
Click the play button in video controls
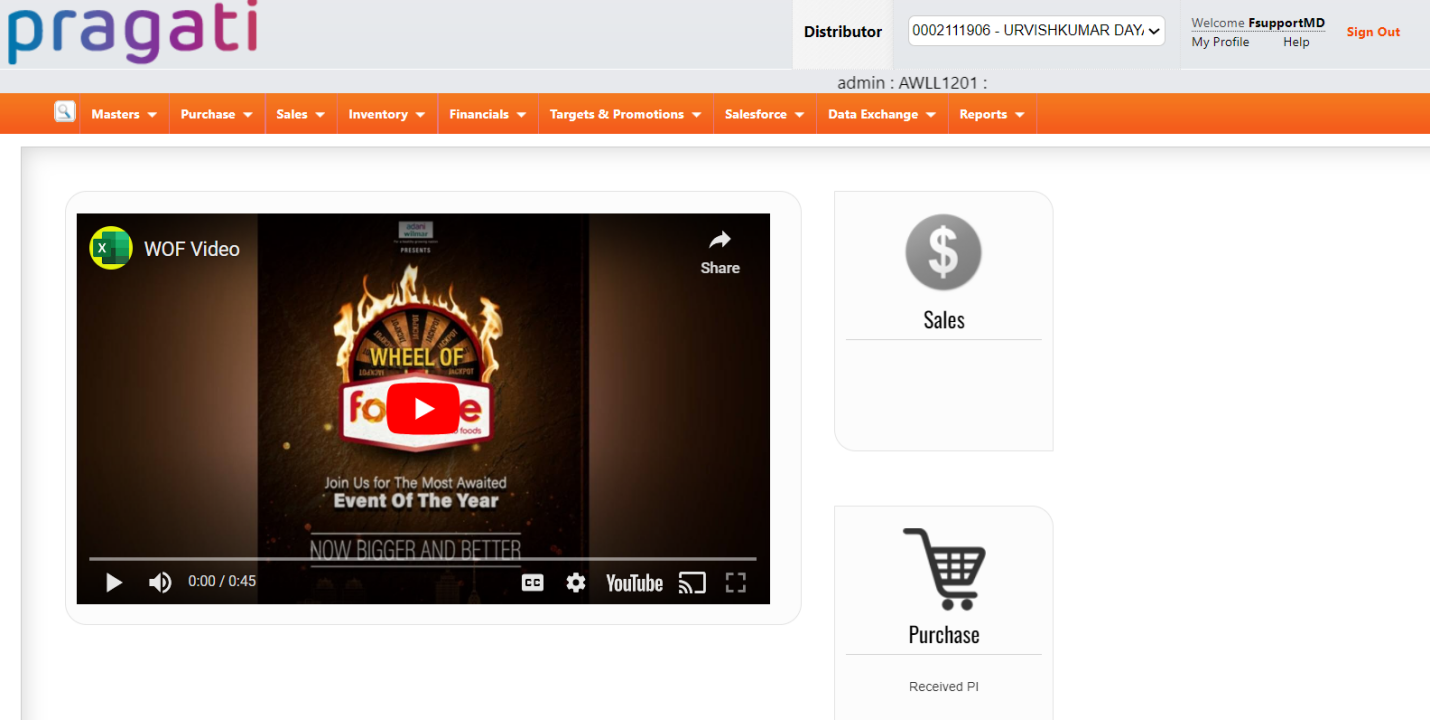(114, 582)
